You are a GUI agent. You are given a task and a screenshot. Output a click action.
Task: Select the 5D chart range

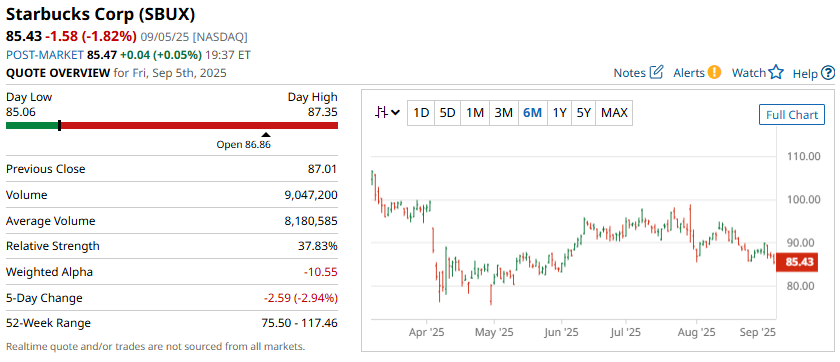pyautogui.click(x=447, y=113)
